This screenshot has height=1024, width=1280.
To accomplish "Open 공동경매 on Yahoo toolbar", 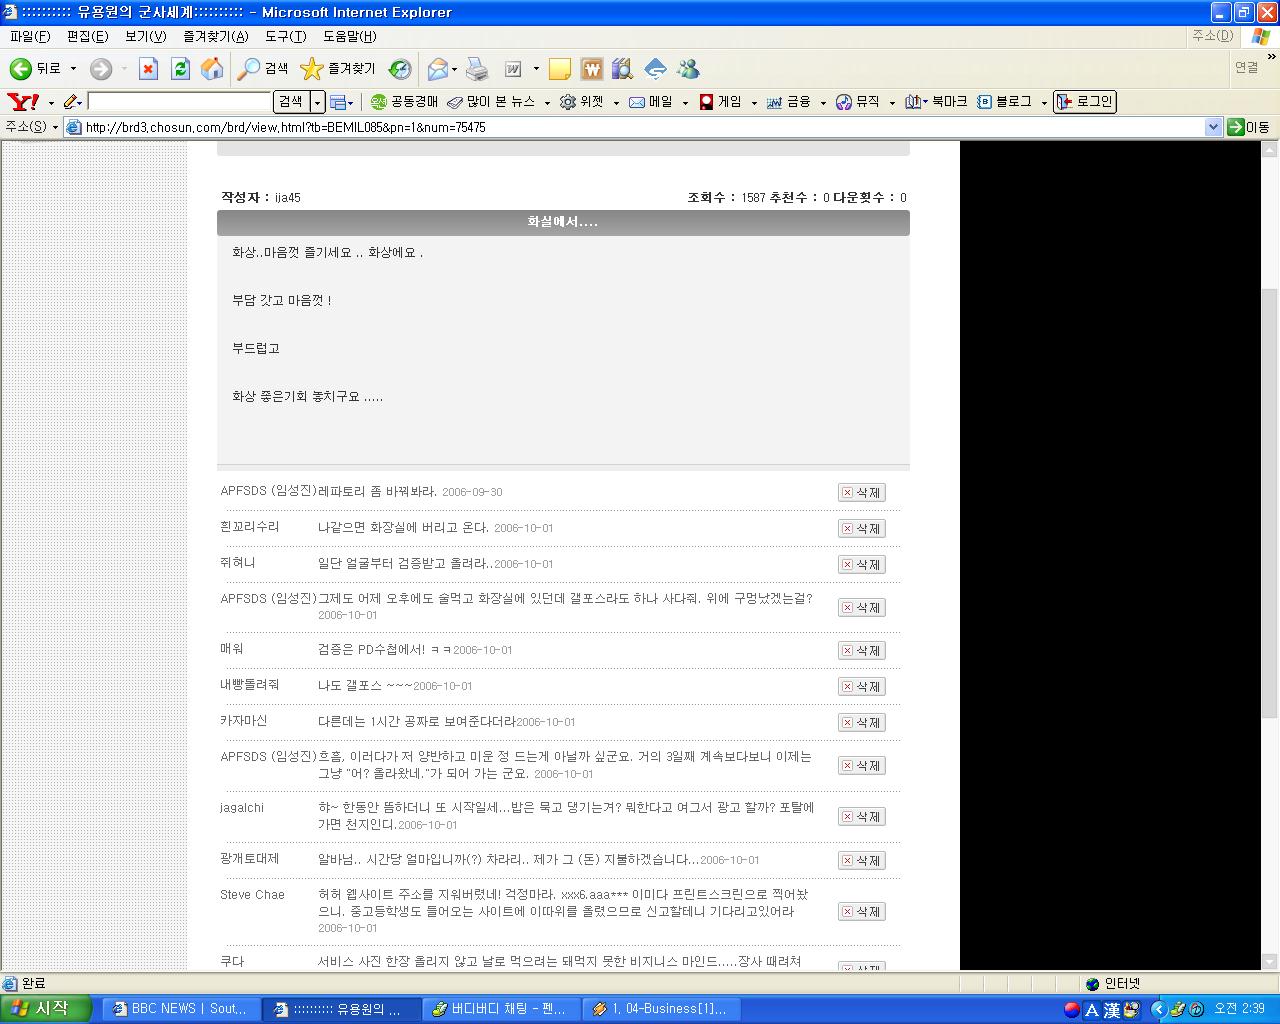I will [x=404, y=102].
